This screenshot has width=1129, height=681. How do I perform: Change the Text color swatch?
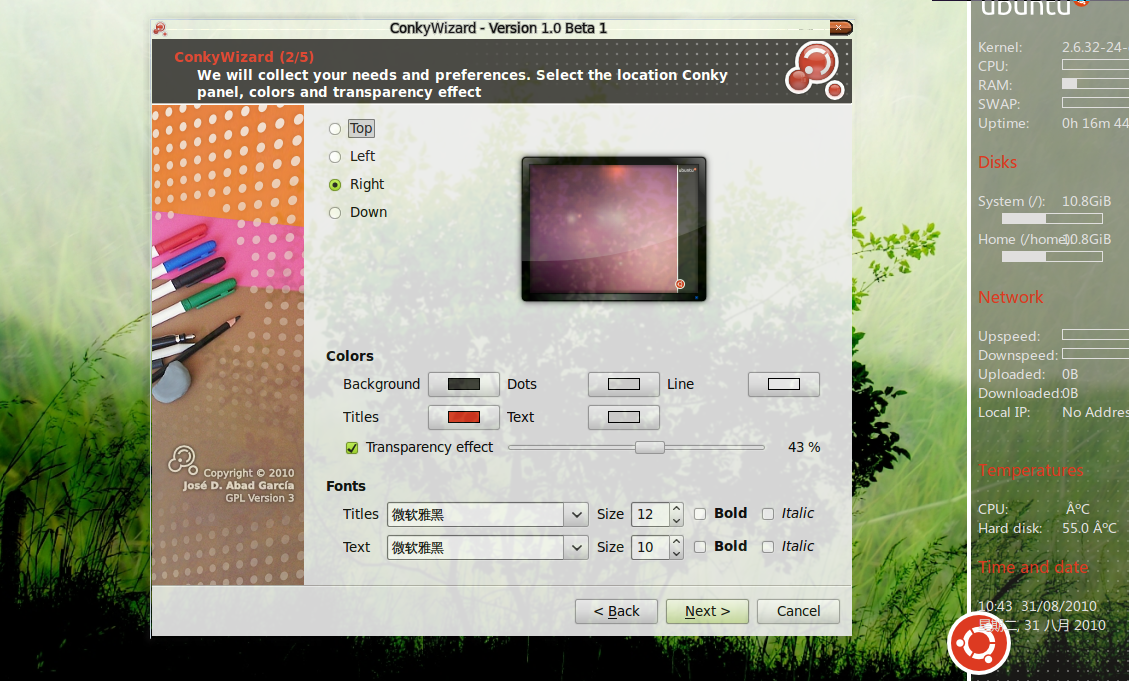[x=624, y=418]
